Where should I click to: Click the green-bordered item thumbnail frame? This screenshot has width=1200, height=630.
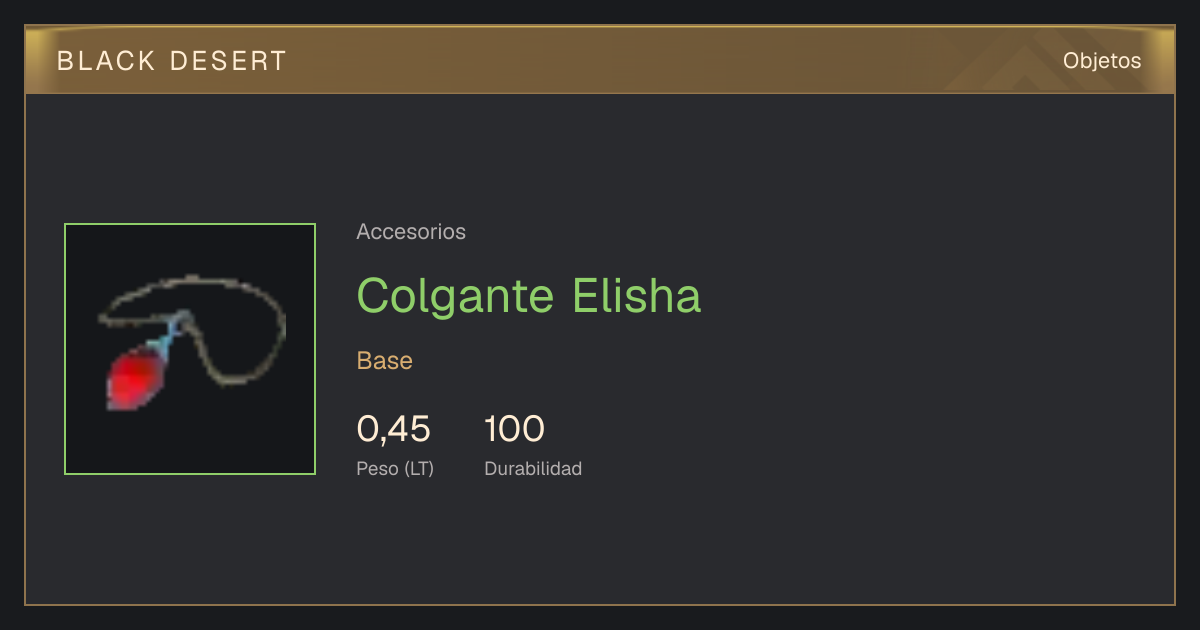coord(190,349)
